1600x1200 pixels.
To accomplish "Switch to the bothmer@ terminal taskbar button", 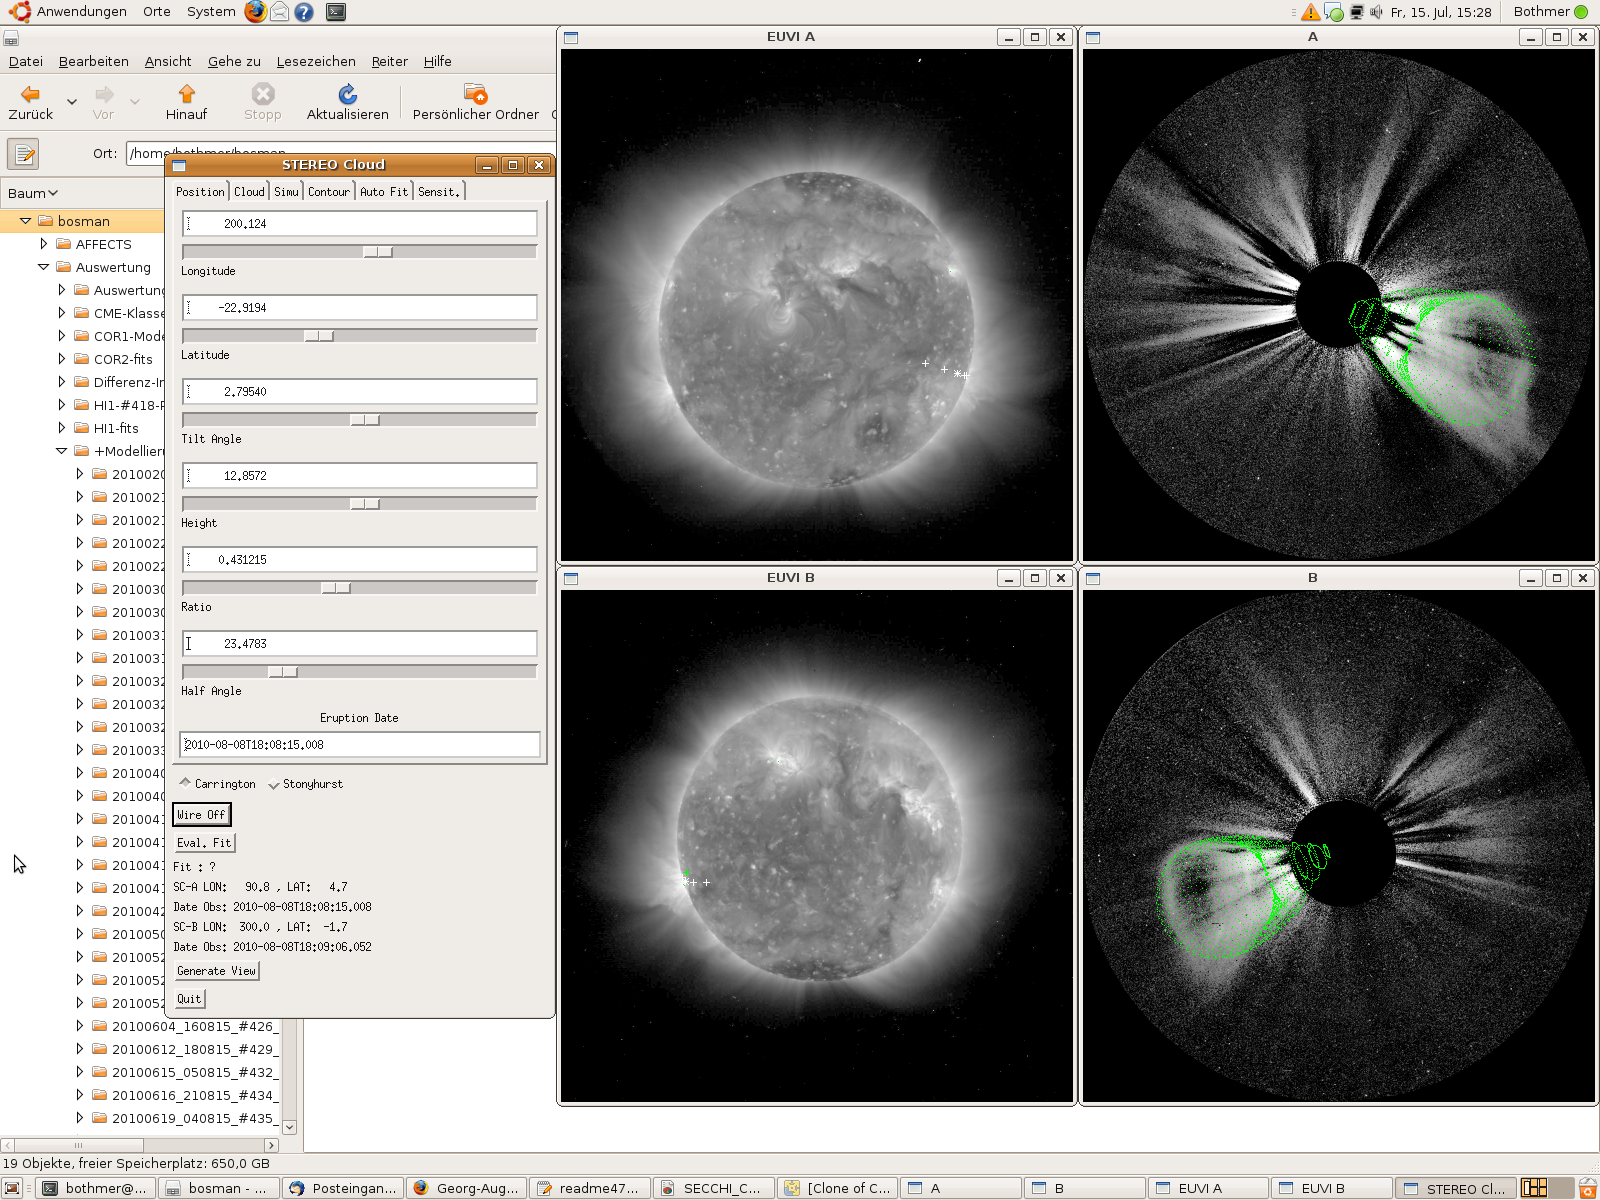I will click(97, 1188).
